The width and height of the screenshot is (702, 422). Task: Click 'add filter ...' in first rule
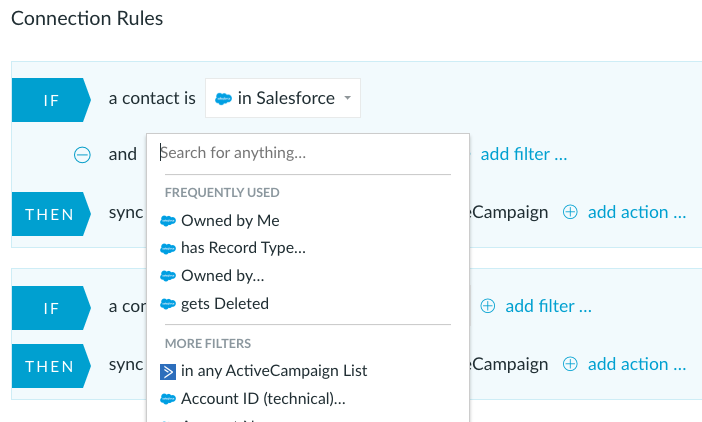(x=524, y=154)
